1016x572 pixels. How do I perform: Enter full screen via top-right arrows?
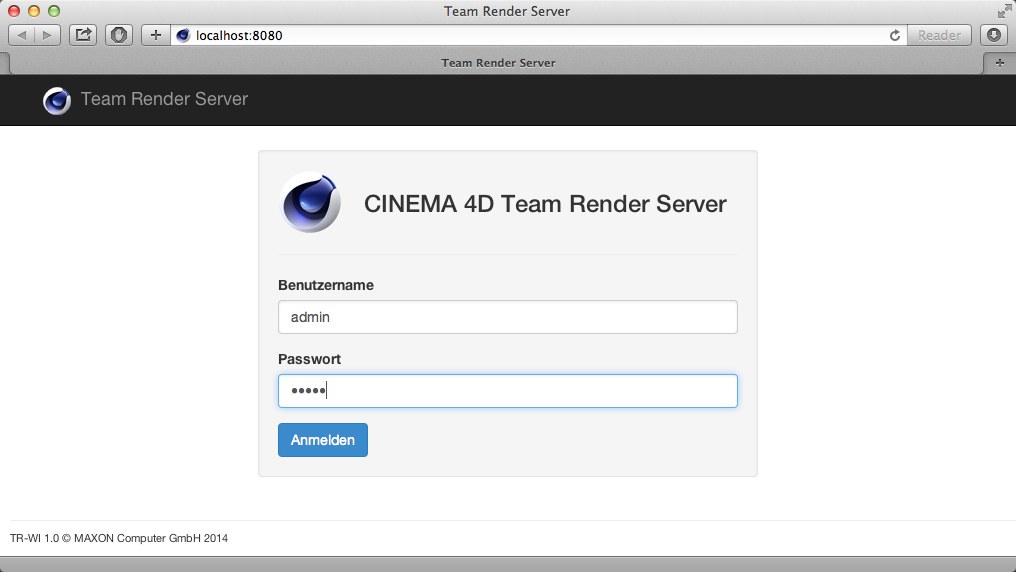[1003, 11]
